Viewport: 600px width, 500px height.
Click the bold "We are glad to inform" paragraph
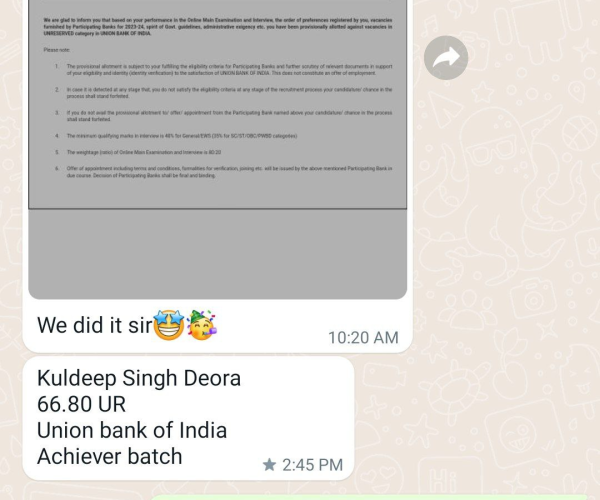[218, 27]
